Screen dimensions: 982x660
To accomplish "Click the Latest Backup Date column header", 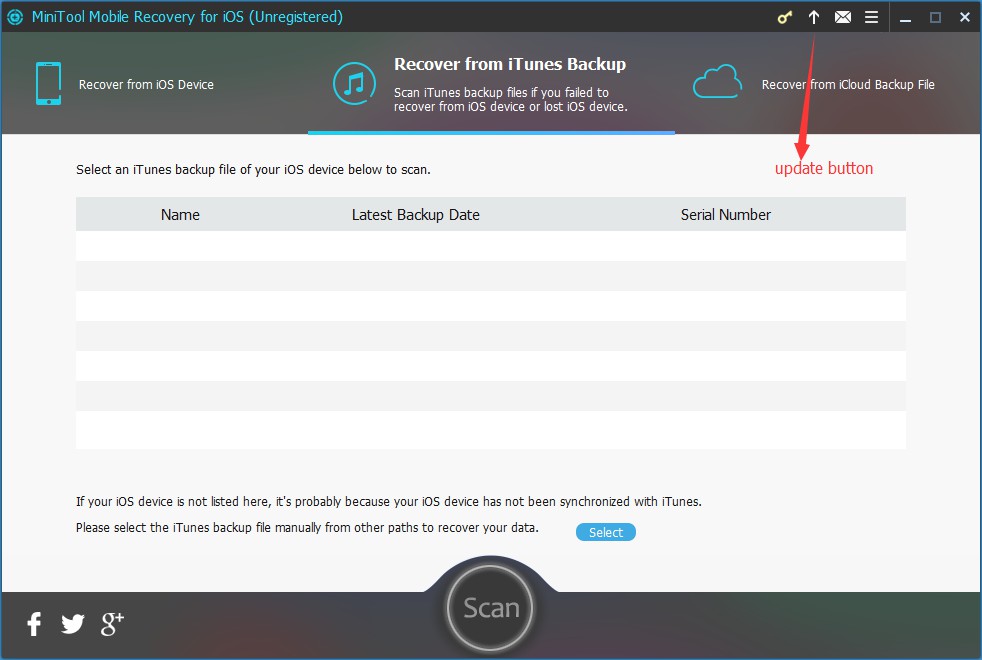I will pyautogui.click(x=416, y=215).
